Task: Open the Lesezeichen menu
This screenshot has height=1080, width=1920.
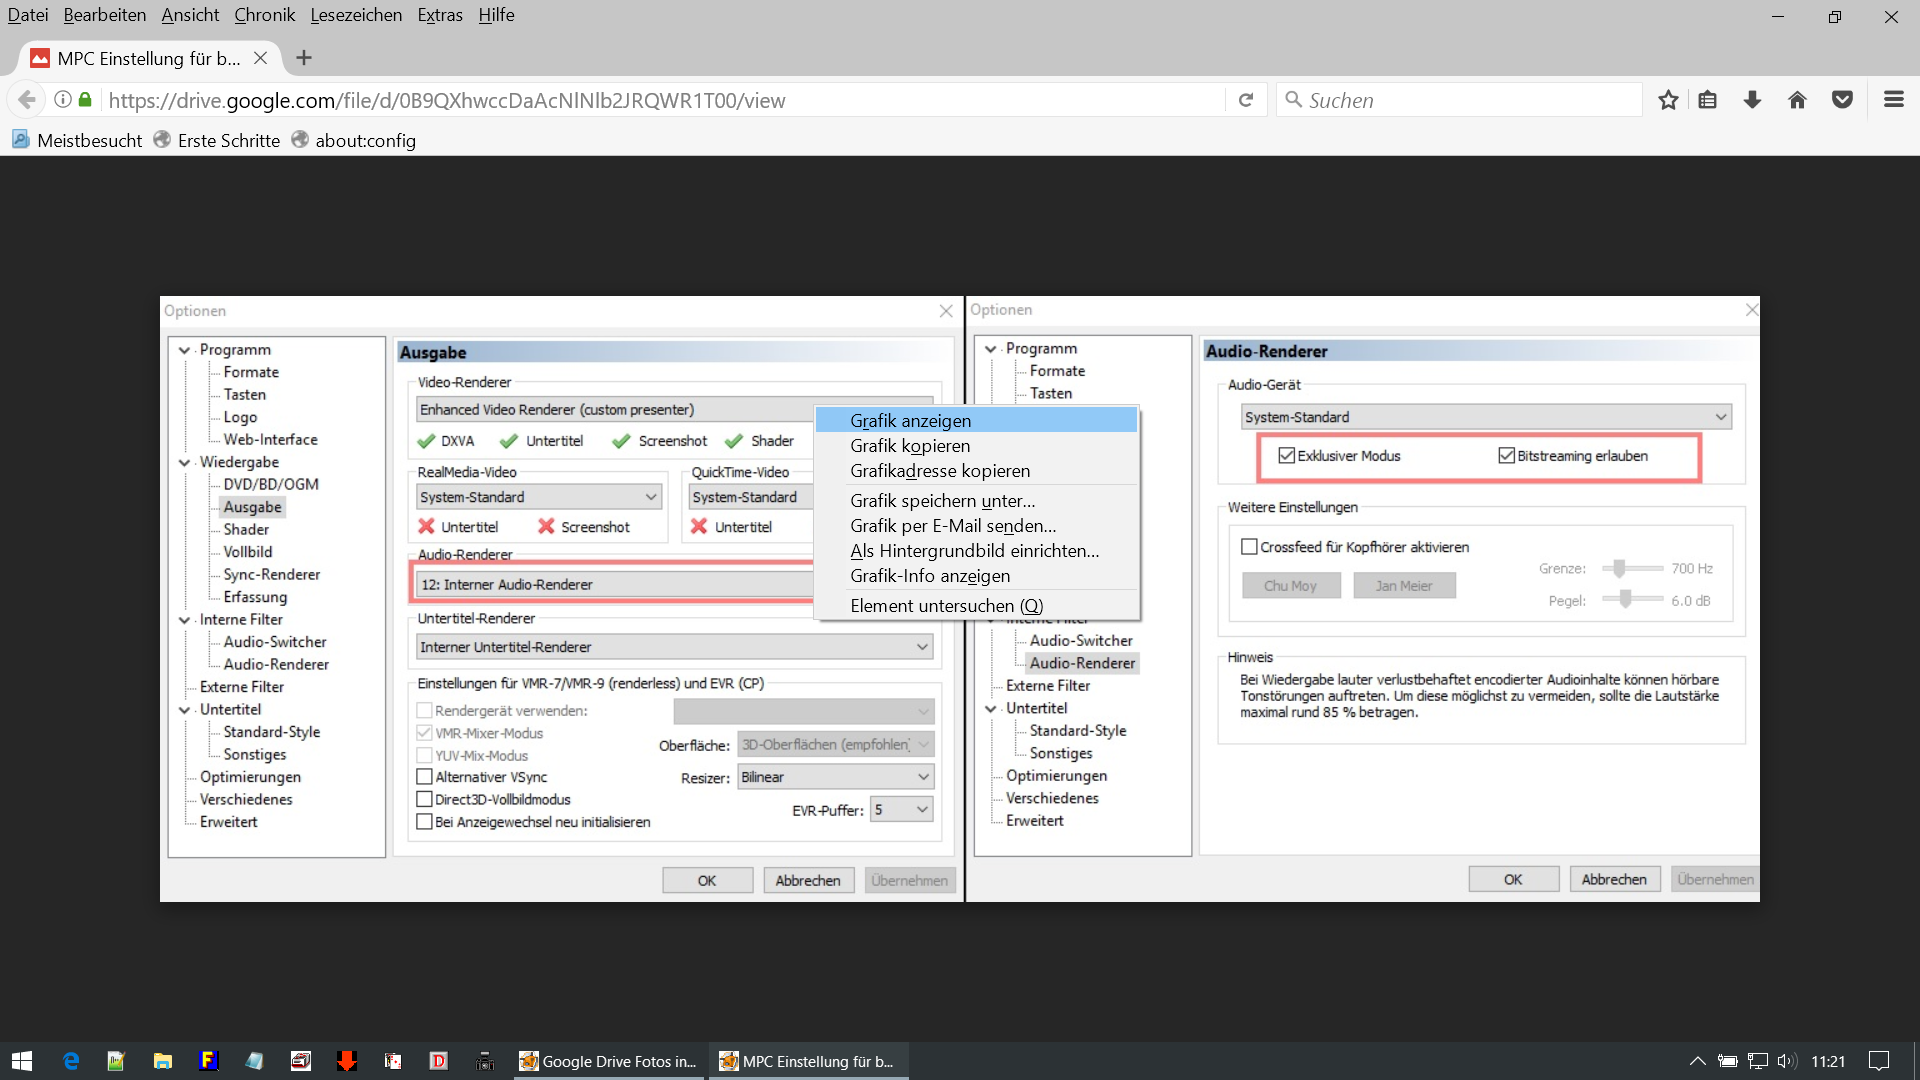Action: pyautogui.click(x=356, y=15)
